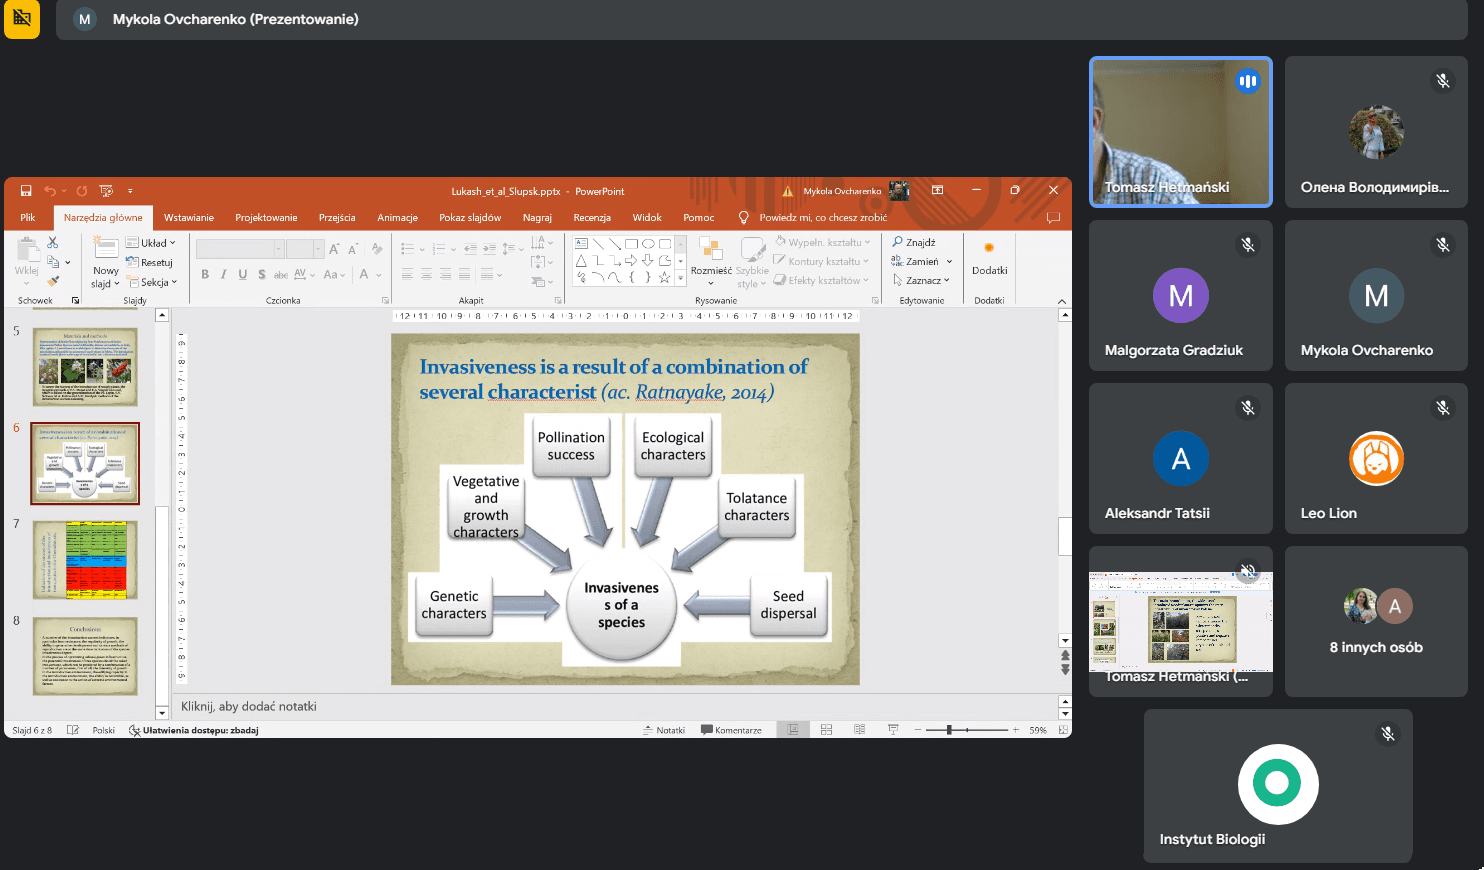The height and width of the screenshot is (870, 1484).
Task: Toggle Komentarze pane in status bar
Action: tap(732, 730)
